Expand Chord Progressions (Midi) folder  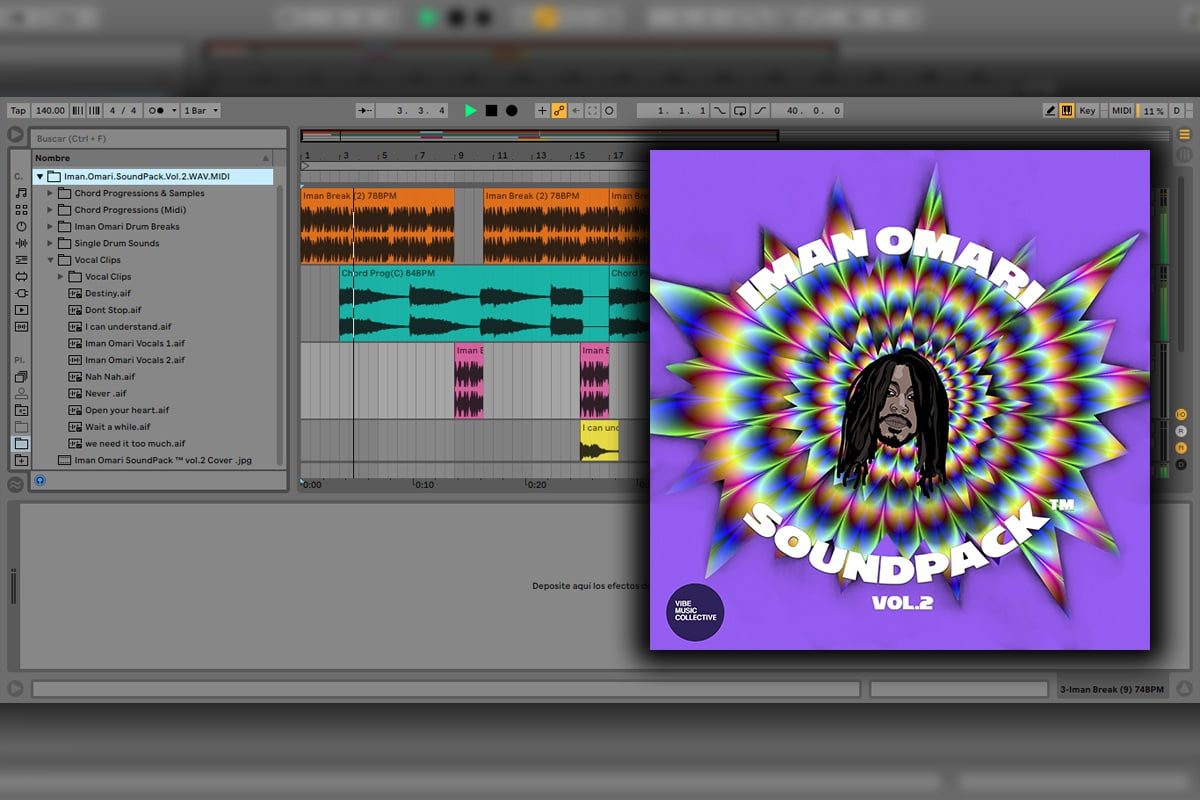coord(51,210)
